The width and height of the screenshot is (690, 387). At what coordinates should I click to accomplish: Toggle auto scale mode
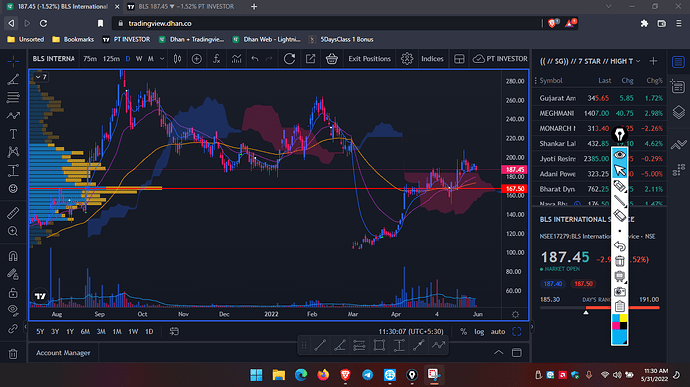click(x=498, y=332)
